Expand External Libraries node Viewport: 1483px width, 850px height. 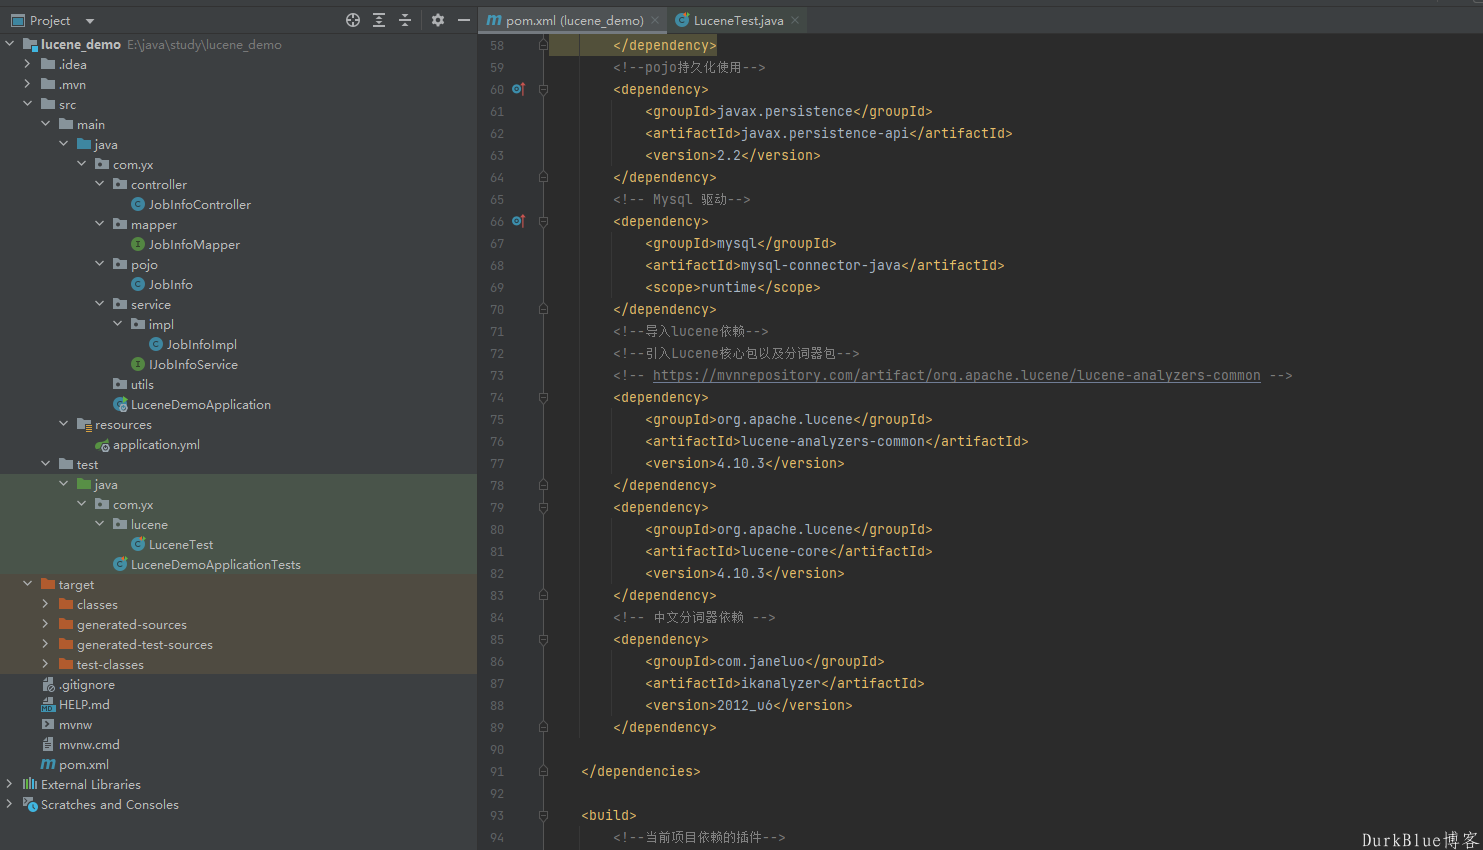pos(10,784)
